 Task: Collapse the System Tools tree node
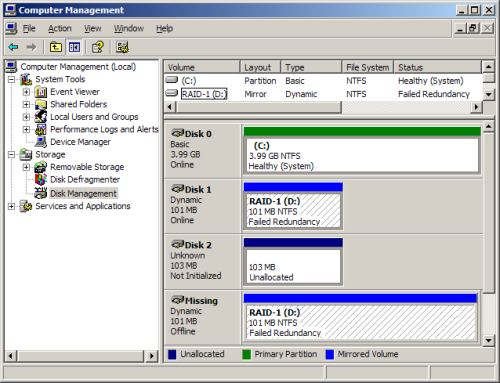coord(11,80)
